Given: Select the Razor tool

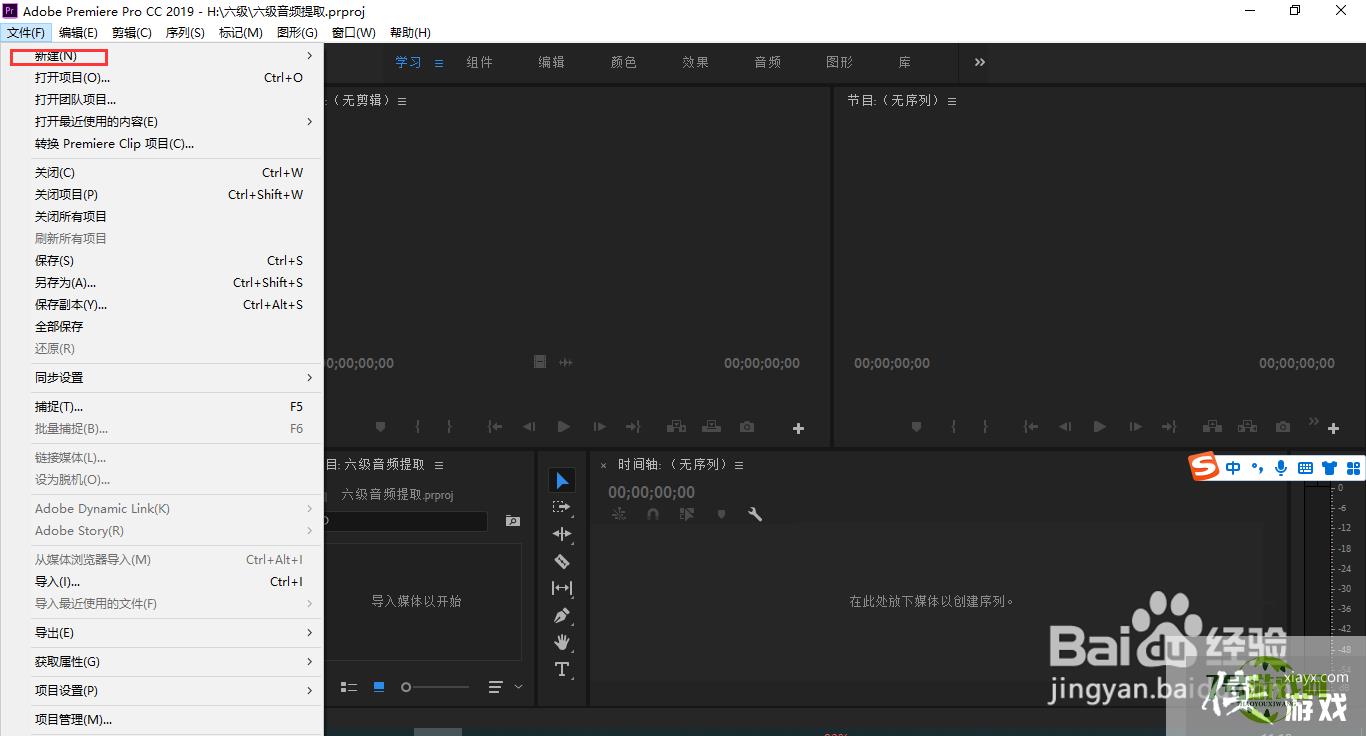Looking at the screenshot, I should click(x=561, y=561).
